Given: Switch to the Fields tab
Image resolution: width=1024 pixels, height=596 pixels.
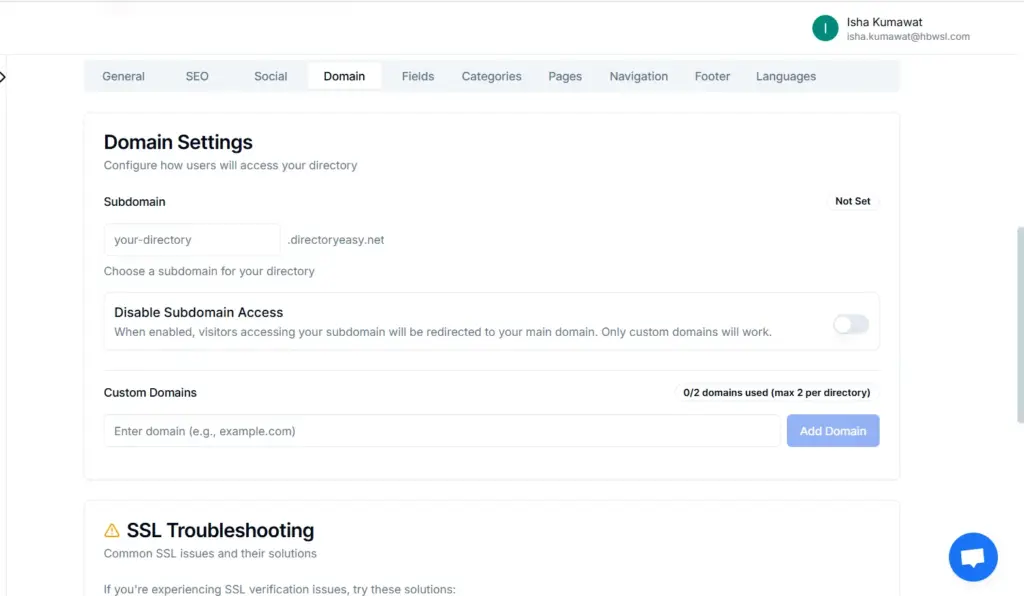Looking at the screenshot, I should (417, 76).
